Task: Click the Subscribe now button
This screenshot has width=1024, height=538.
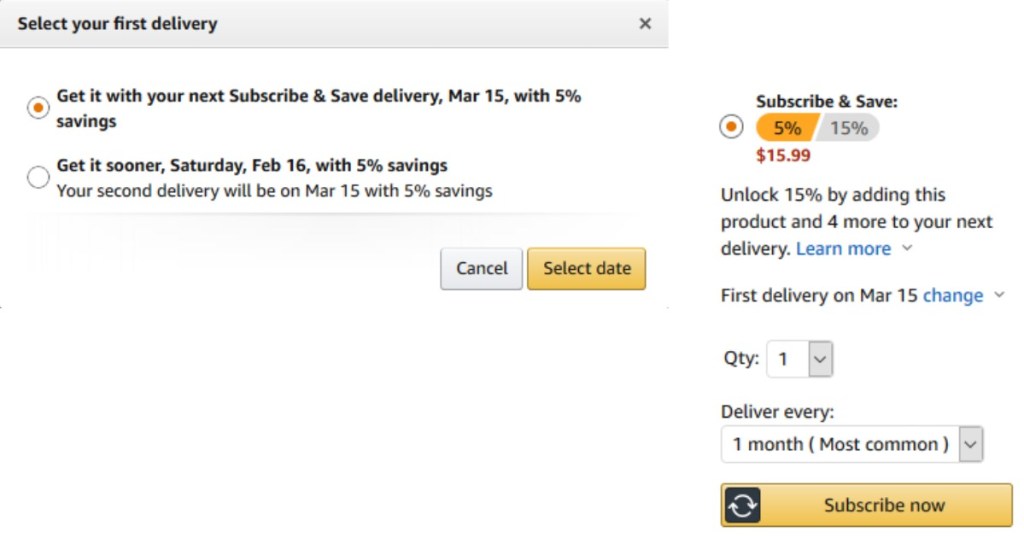Action: (x=867, y=505)
